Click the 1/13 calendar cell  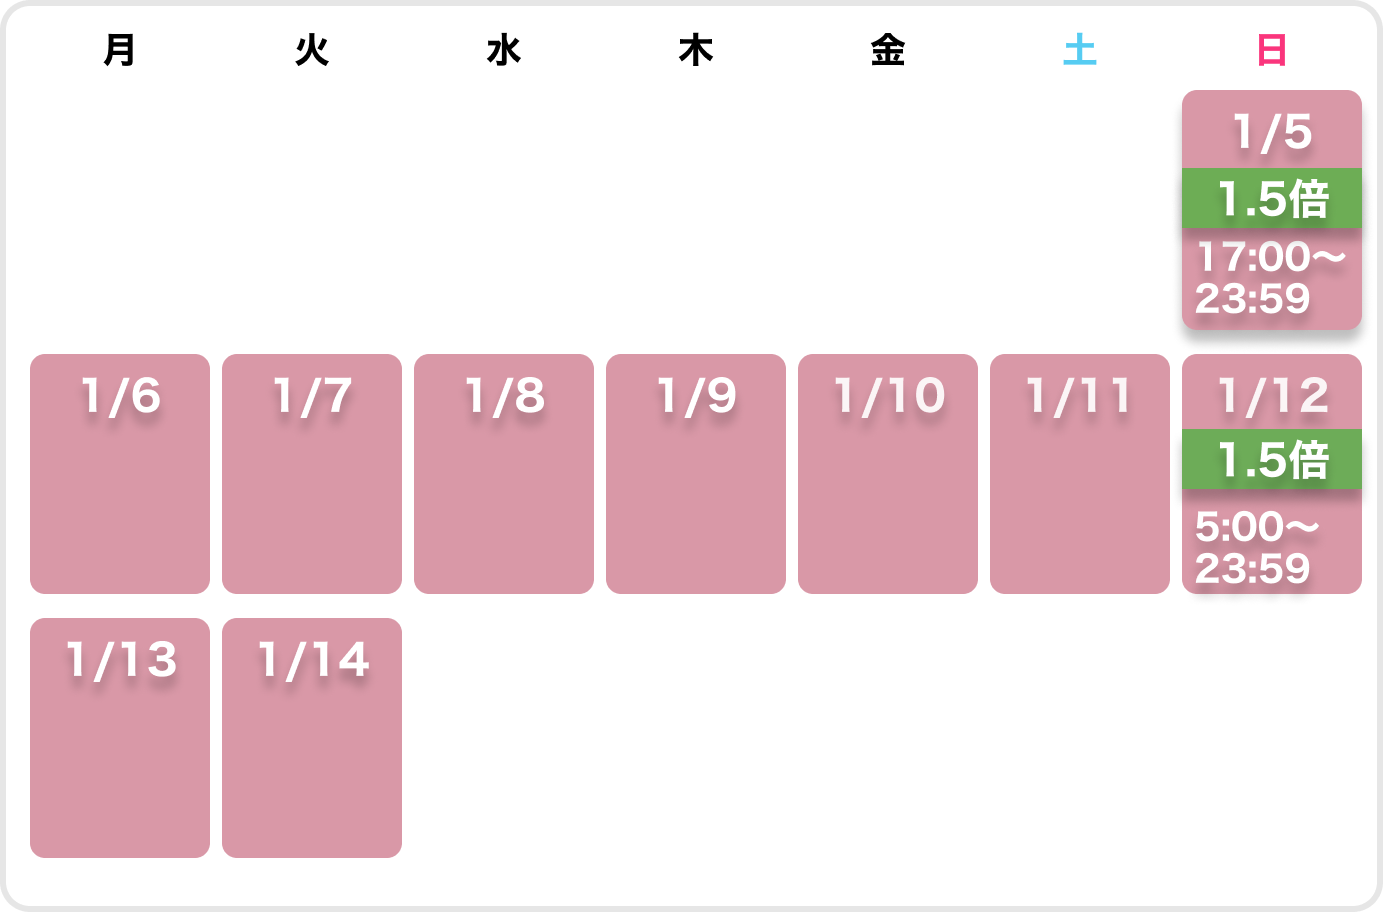(x=120, y=738)
